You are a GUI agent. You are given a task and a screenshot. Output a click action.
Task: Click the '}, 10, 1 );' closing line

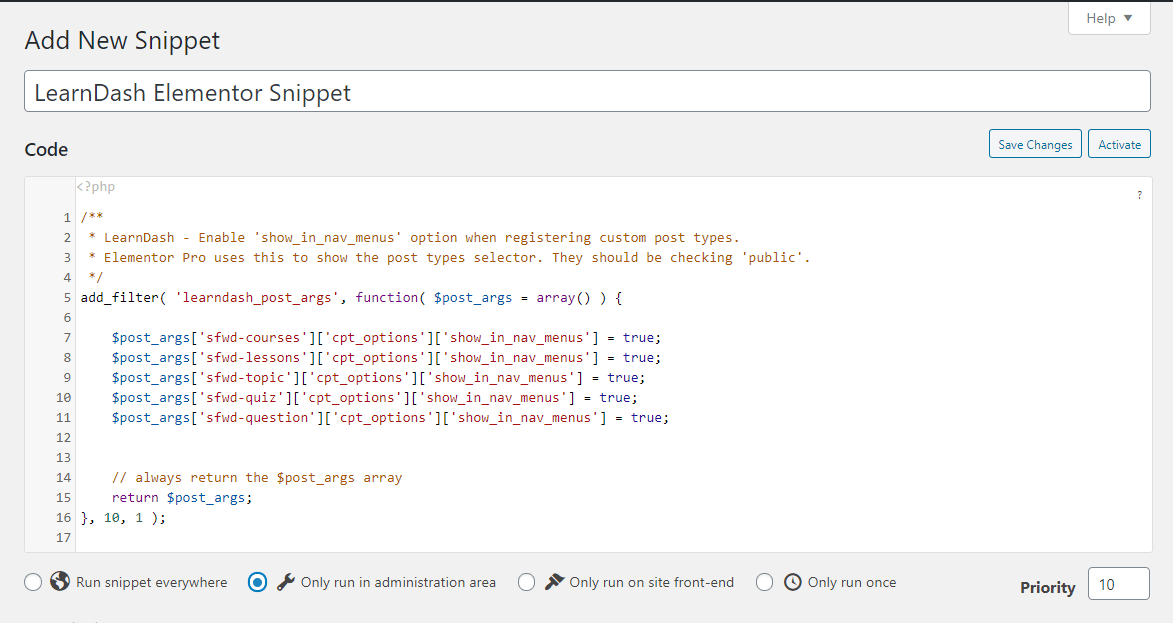(x=123, y=518)
